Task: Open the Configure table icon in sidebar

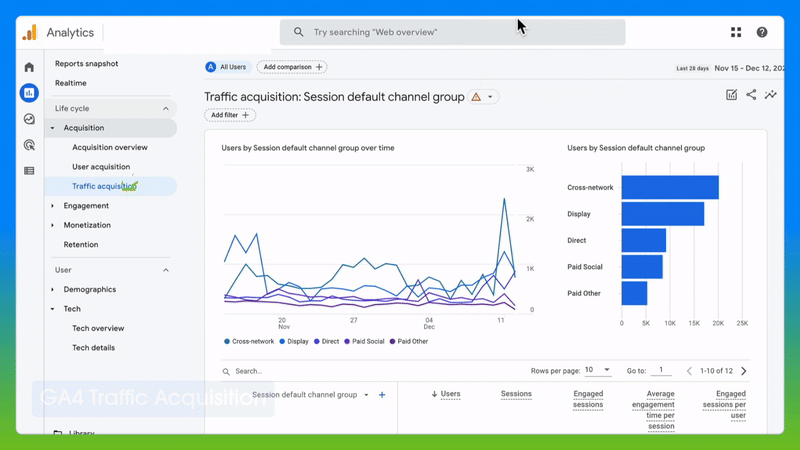Action: tap(29, 171)
